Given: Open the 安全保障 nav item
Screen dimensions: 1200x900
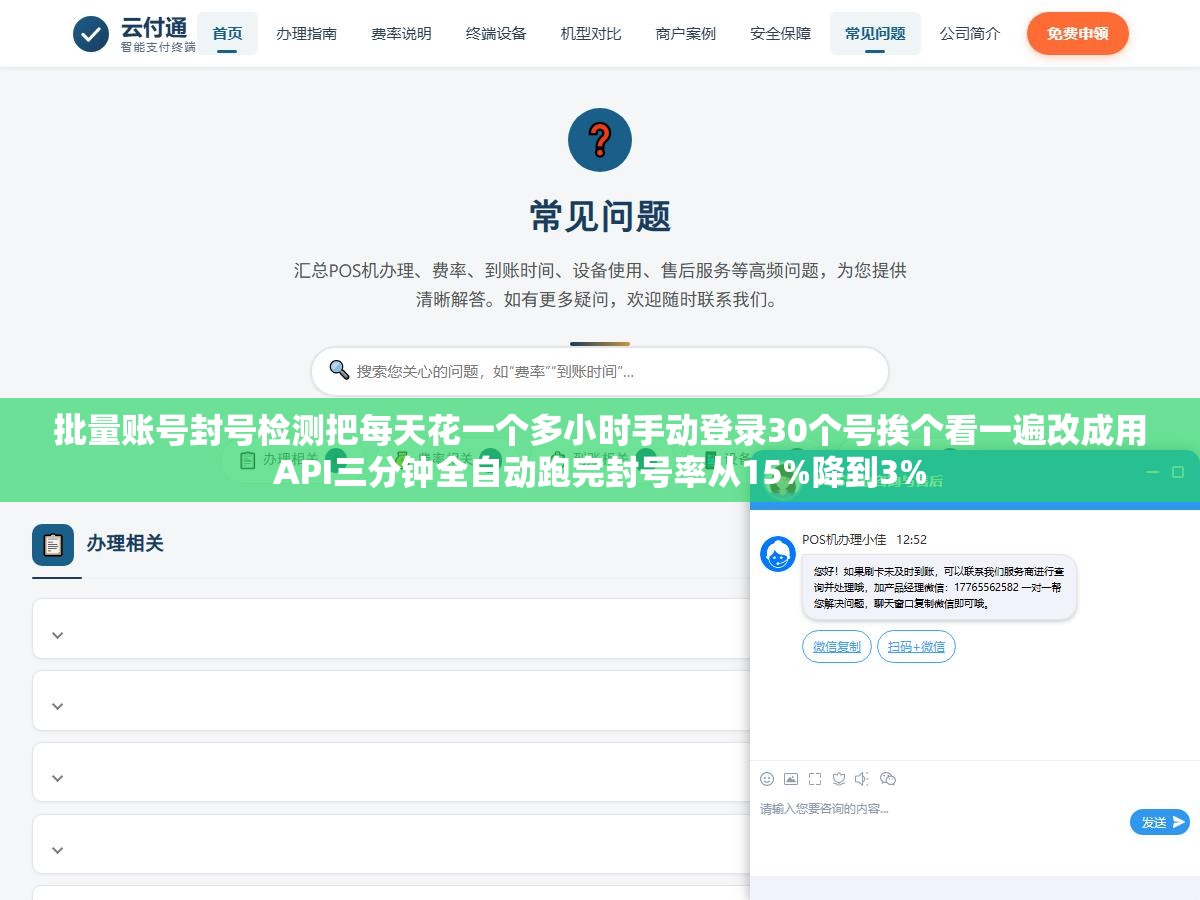Looking at the screenshot, I should [x=780, y=33].
